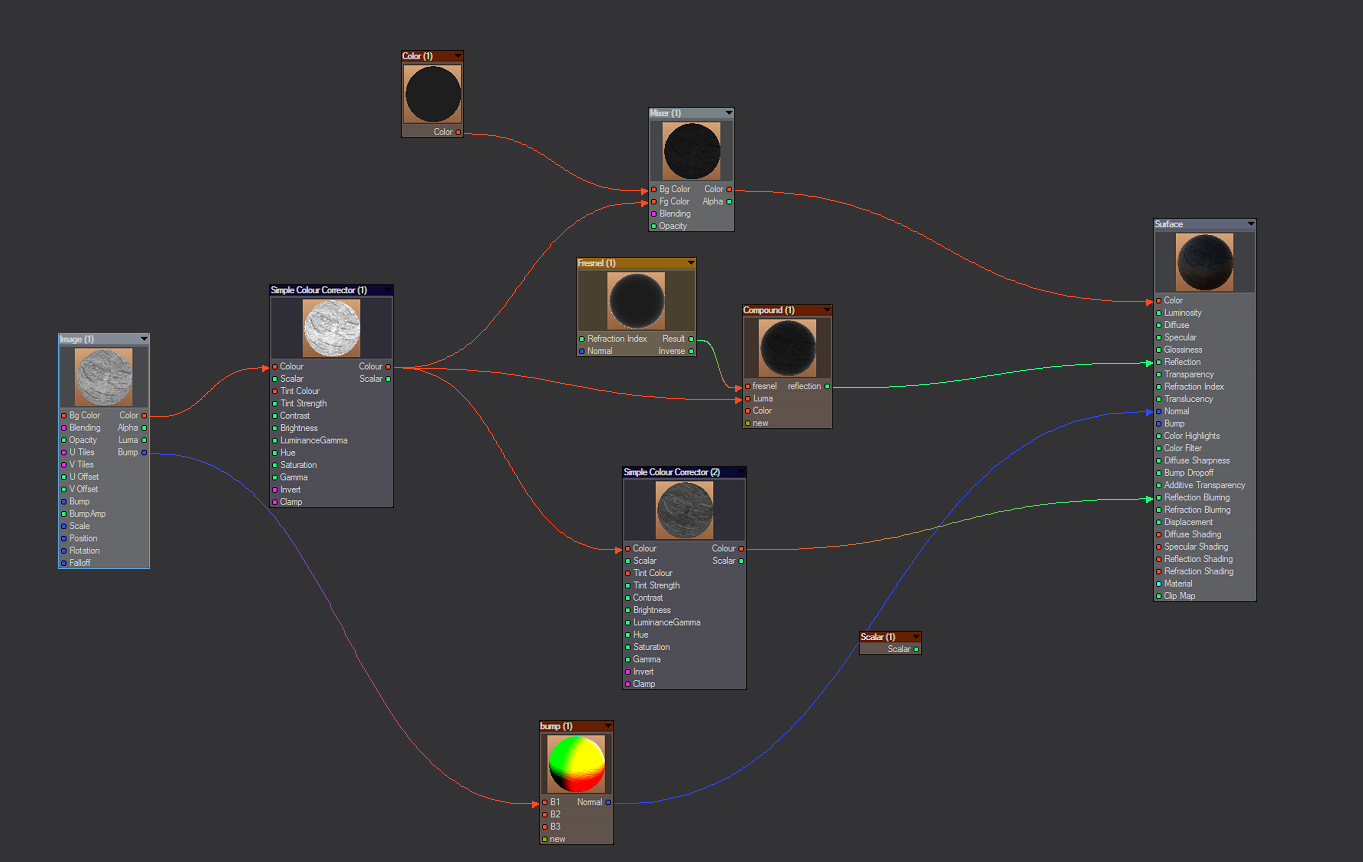
Task: Click the Reflection Blurring input socket on Surface node
Action: pos(1159,498)
